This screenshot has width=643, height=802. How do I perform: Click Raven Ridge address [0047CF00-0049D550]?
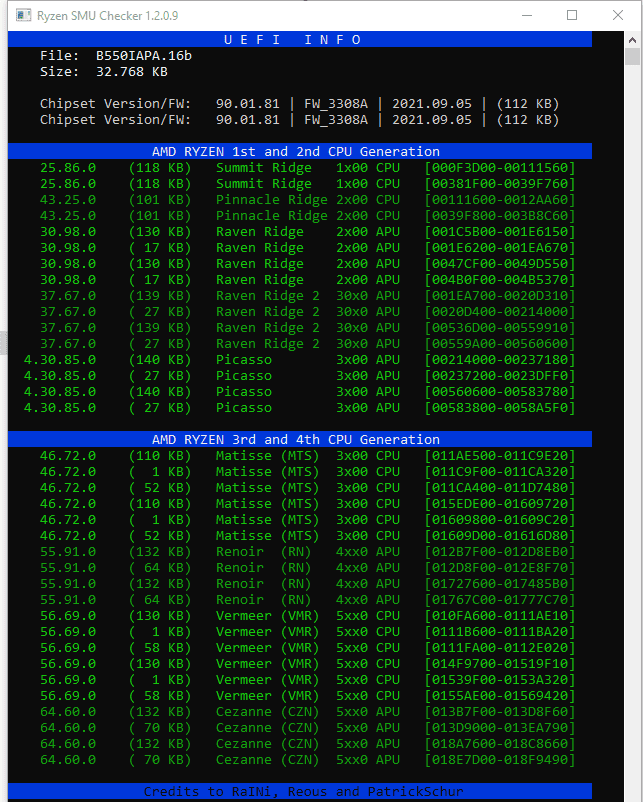(500, 264)
